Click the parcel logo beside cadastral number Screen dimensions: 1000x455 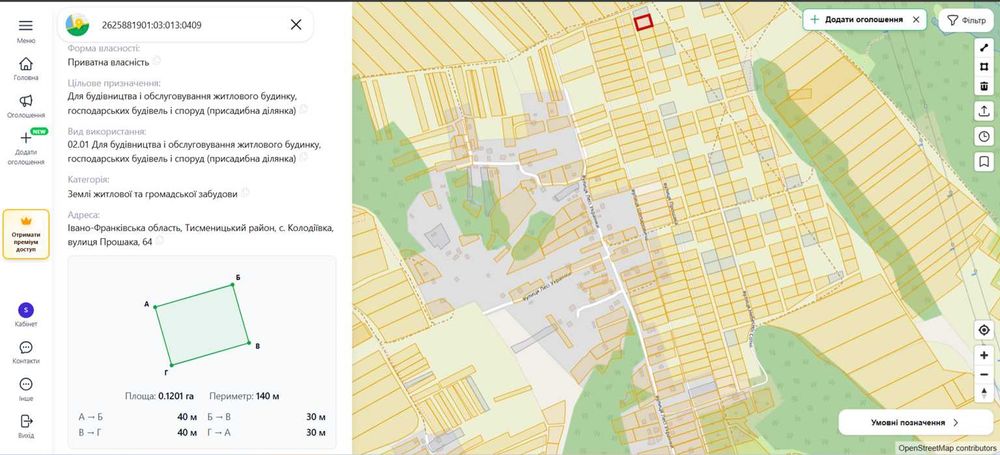tap(78, 25)
